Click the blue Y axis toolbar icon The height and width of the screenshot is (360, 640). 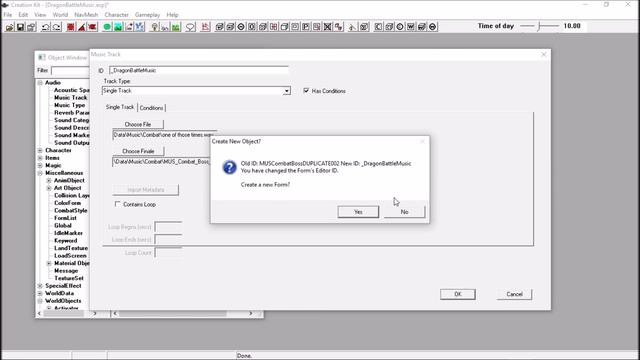click(x=140, y=27)
